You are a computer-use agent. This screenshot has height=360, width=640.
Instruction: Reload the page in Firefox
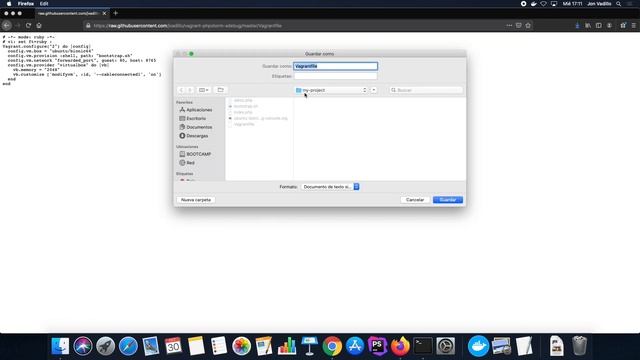(x=28, y=25)
